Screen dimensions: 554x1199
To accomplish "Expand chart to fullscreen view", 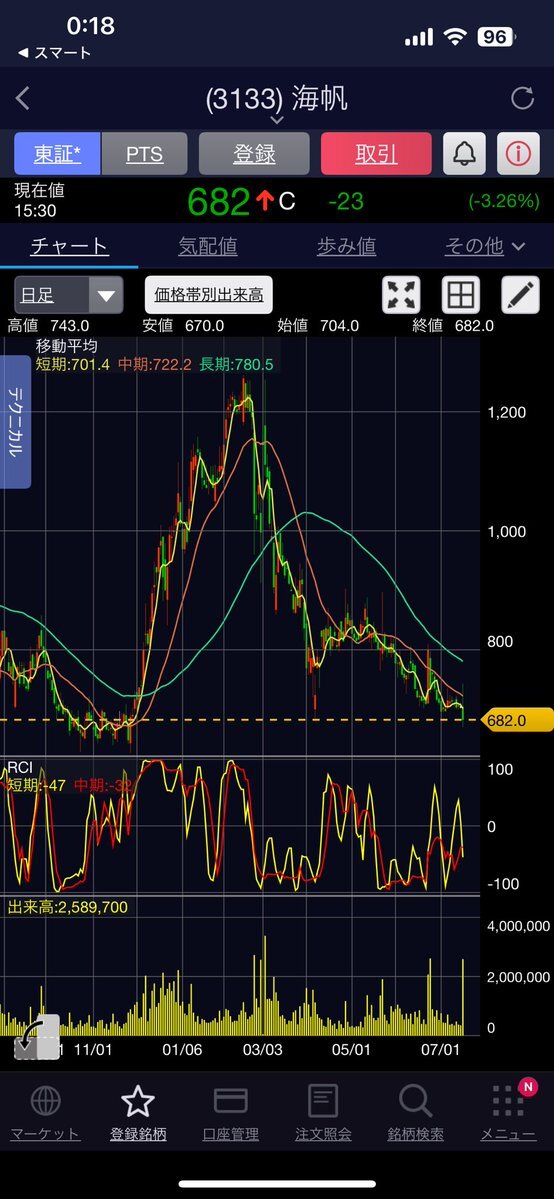I will pos(401,294).
